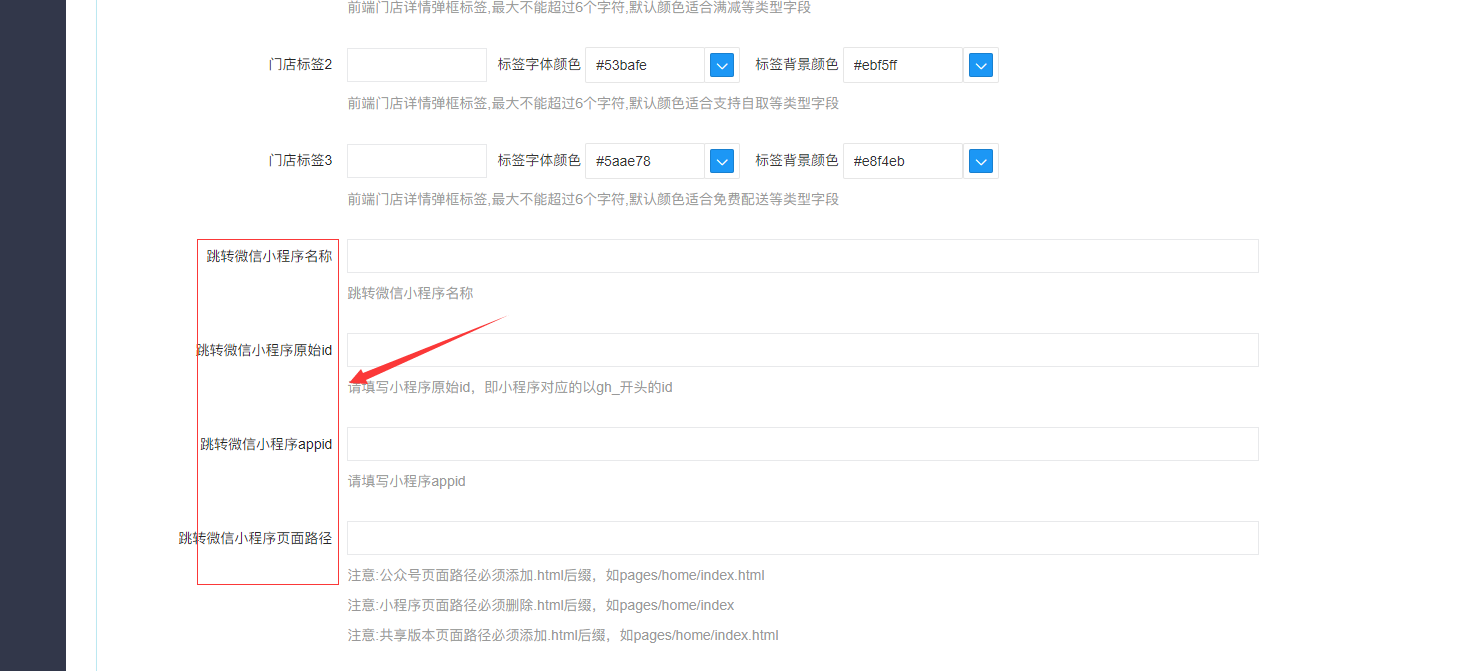
Task: Click the 门店标签3 label
Action: pos(300,161)
